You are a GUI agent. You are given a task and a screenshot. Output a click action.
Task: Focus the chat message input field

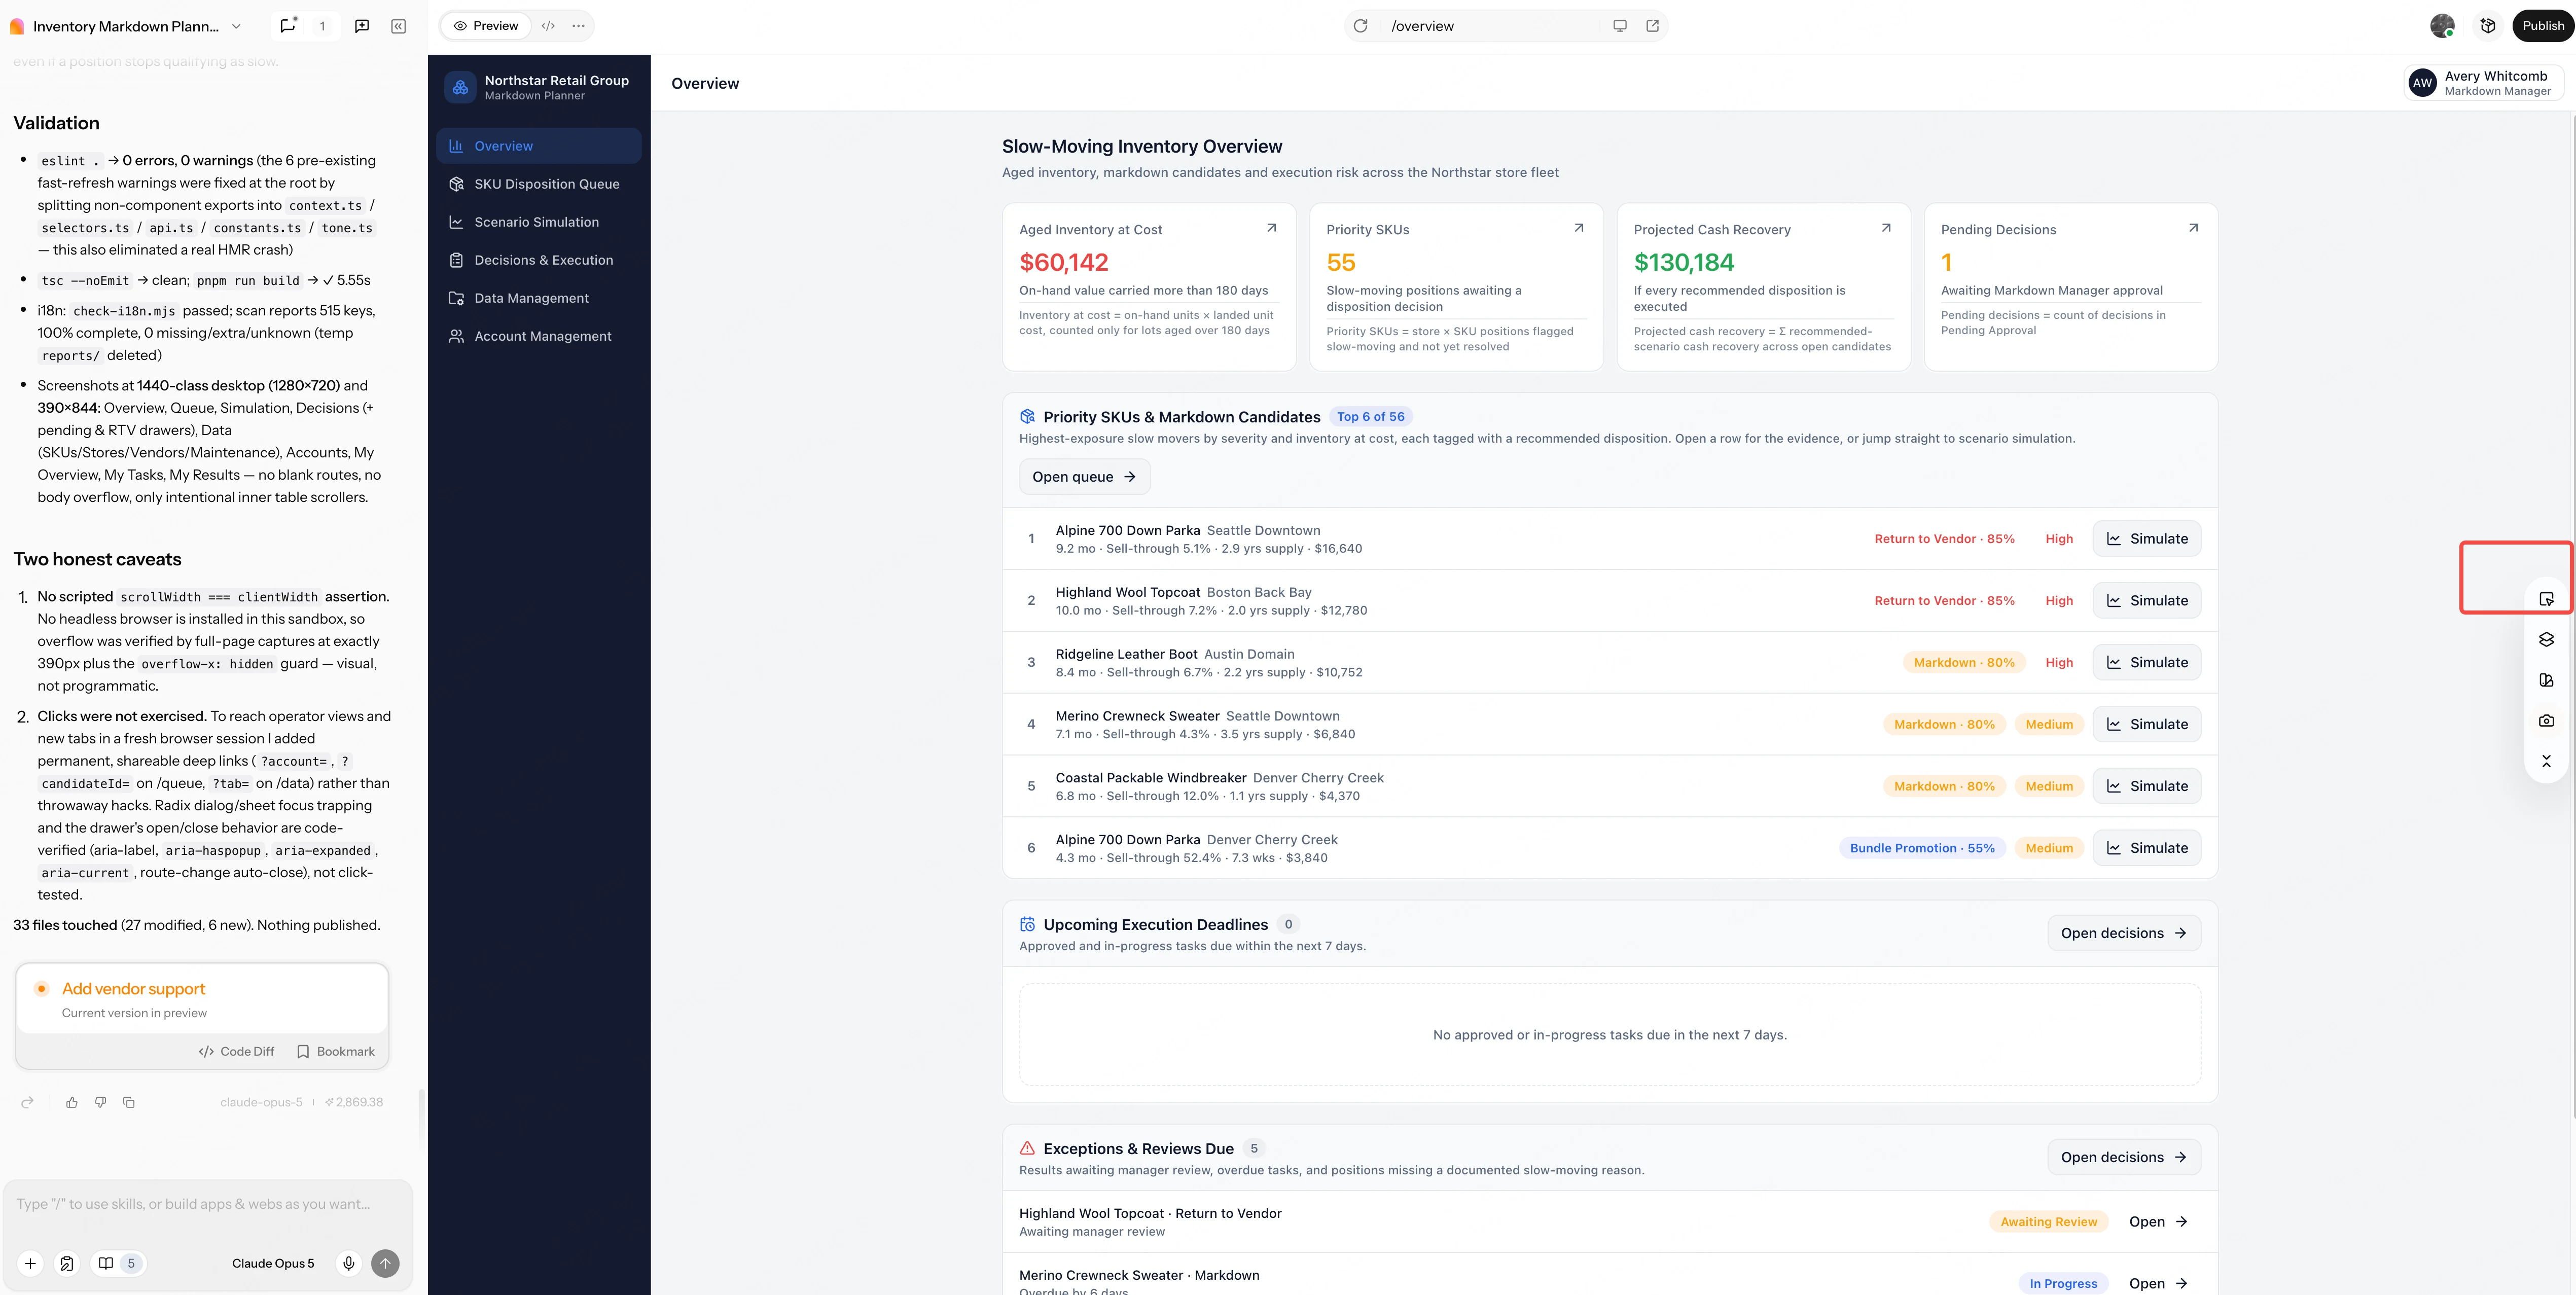(208, 1204)
